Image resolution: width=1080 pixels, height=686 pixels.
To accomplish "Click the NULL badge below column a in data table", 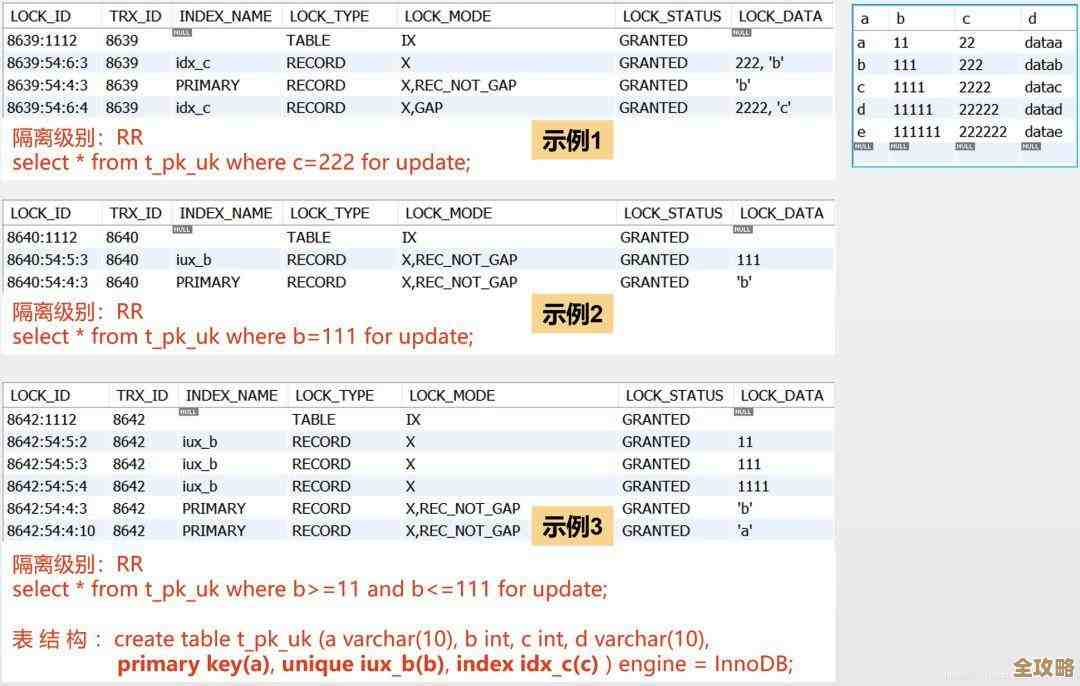I will coord(862,146).
